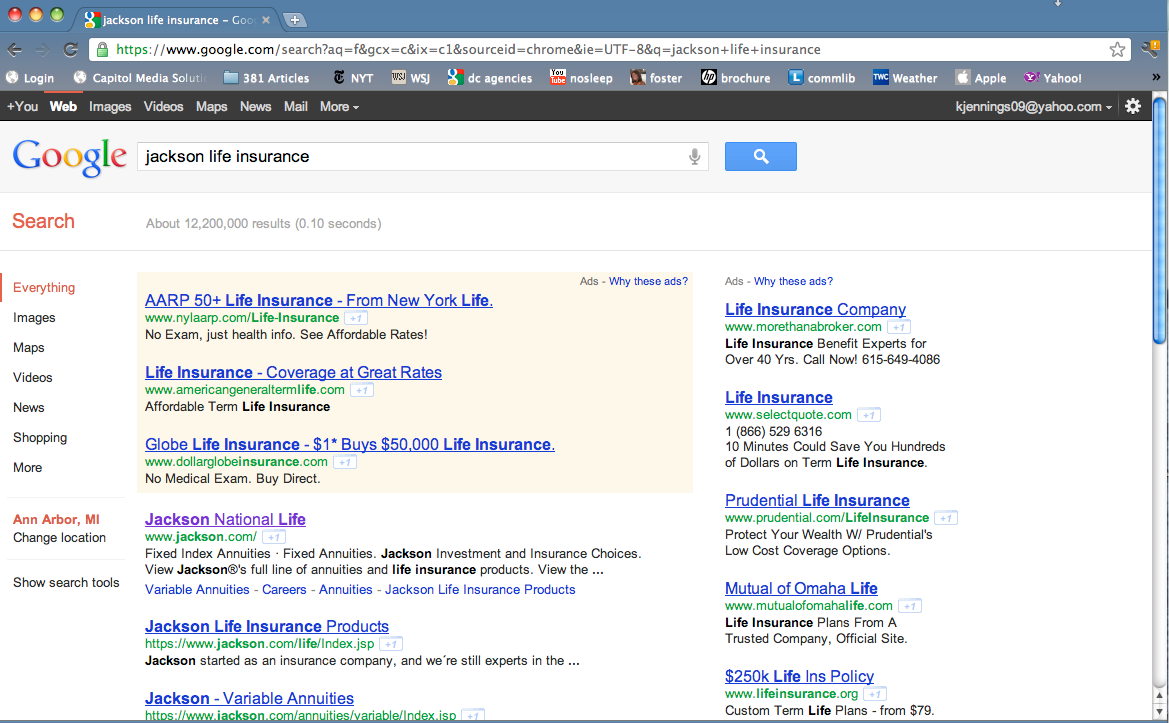Open Variable Annuities sitelink
Image resolution: width=1169 pixels, height=723 pixels.
[x=197, y=590]
